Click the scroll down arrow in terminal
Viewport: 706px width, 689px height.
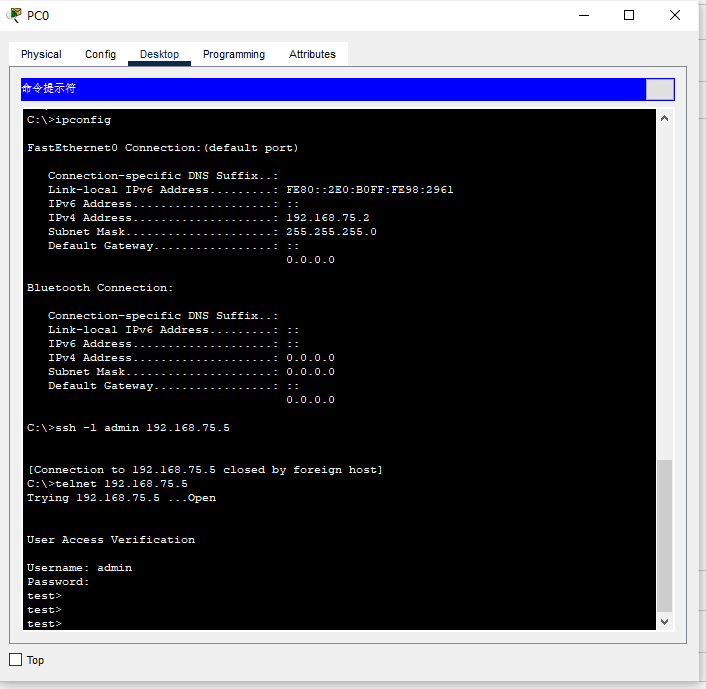[x=664, y=621]
